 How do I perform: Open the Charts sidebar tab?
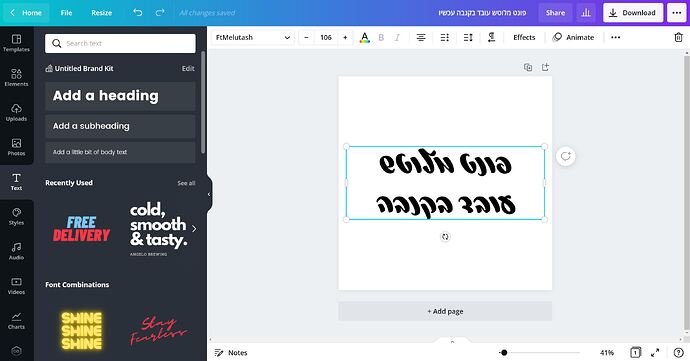click(16, 320)
